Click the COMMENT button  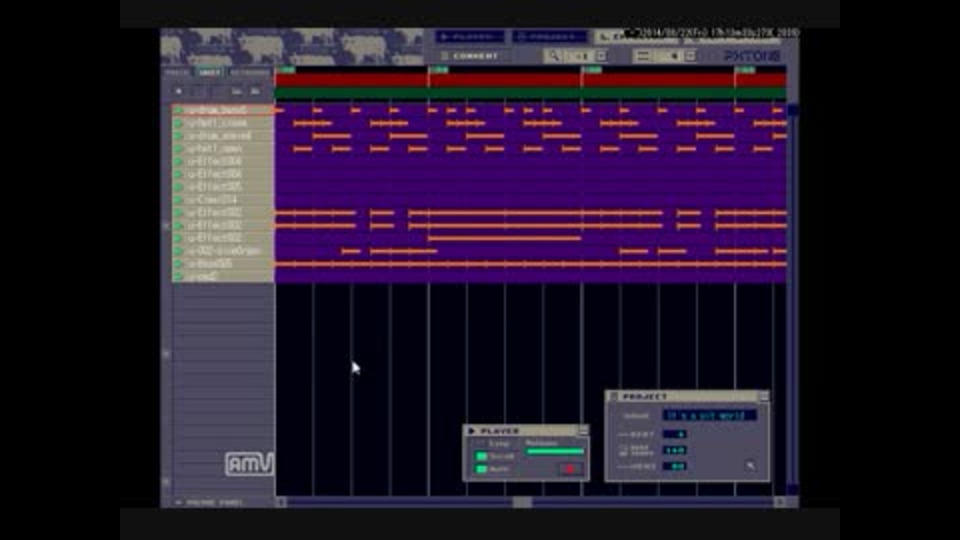click(x=470, y=56)
